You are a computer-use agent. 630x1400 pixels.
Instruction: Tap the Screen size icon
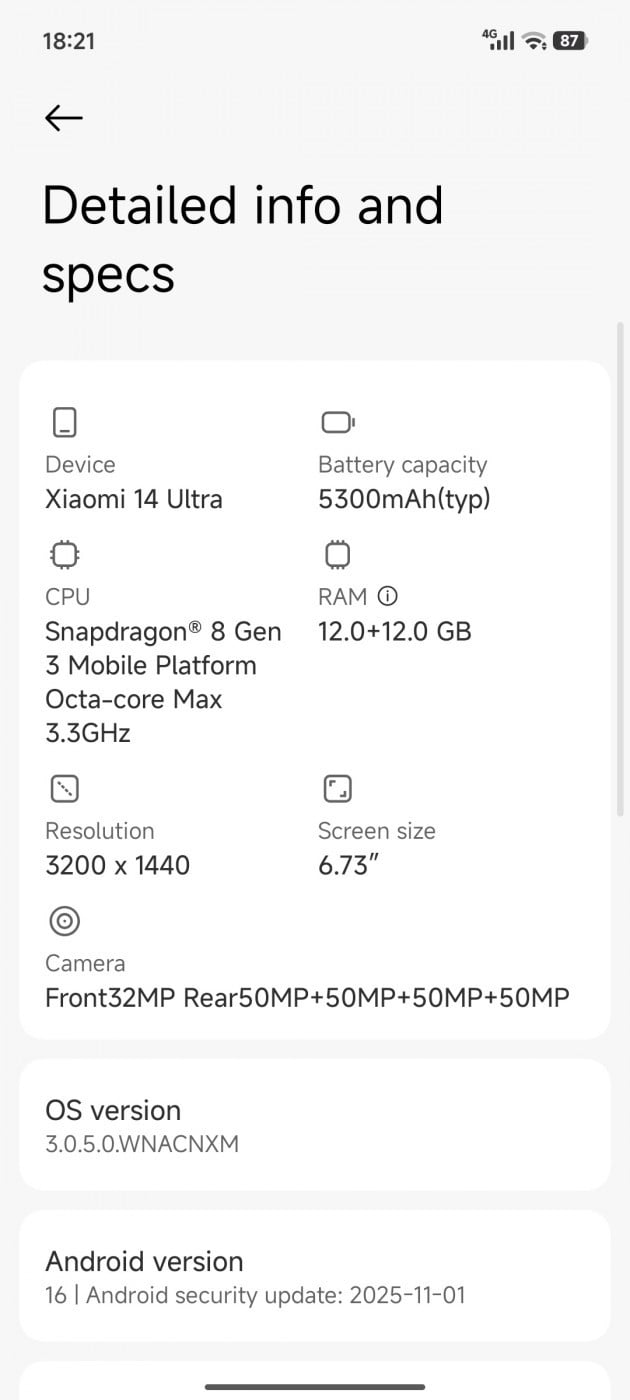(338, 789)
